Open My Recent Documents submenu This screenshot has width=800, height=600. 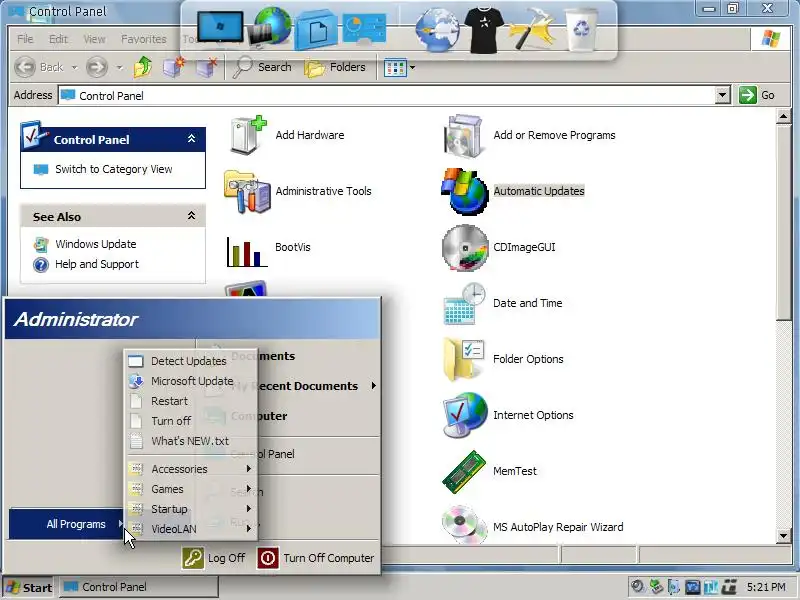click(x=289, y=386)
